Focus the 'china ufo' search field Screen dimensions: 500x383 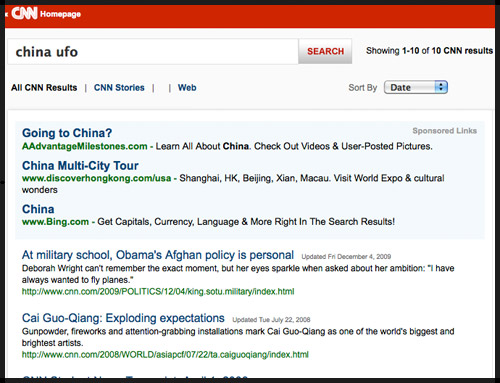point(153,52)
